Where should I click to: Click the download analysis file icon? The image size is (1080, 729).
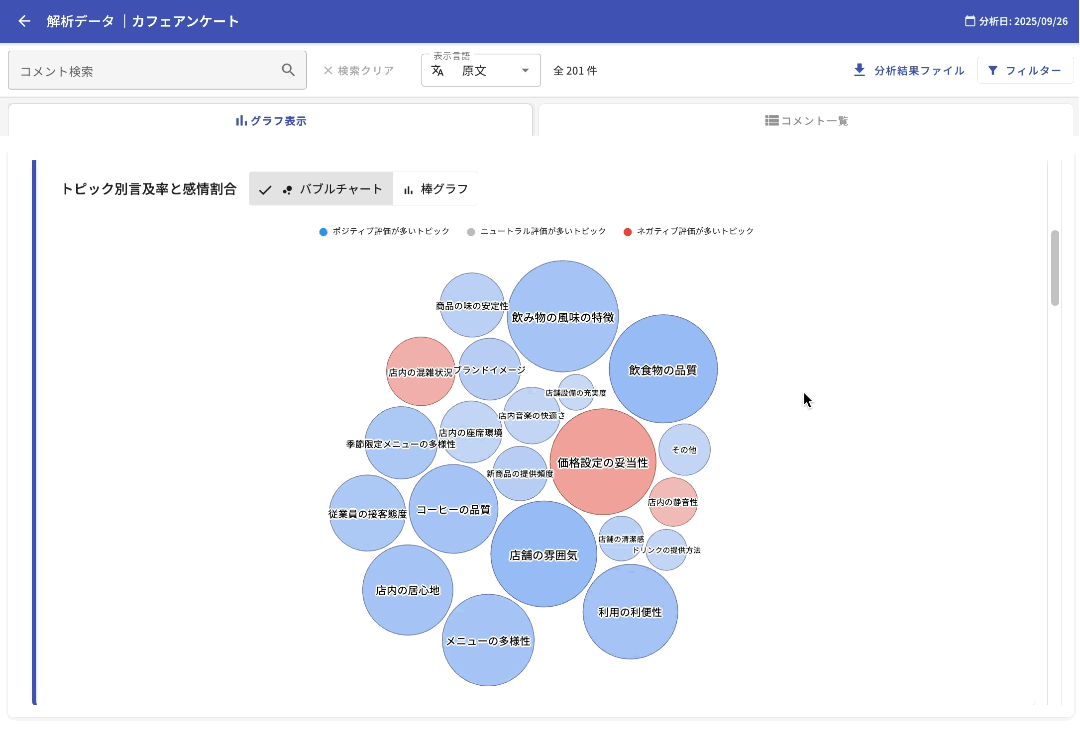pos(859,70)
